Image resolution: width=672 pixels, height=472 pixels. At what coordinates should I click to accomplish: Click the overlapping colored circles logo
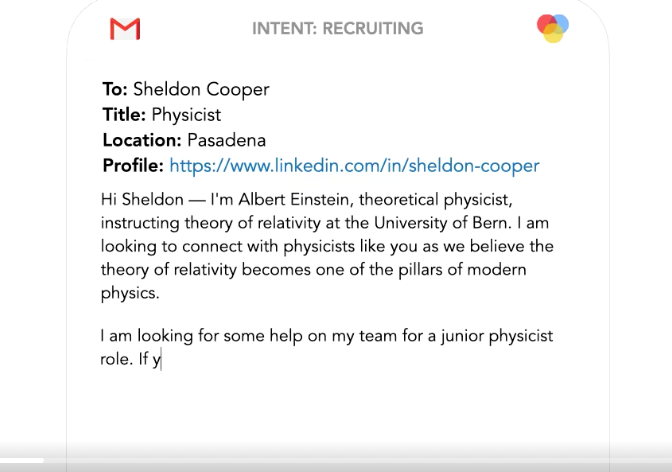[553, 28]
